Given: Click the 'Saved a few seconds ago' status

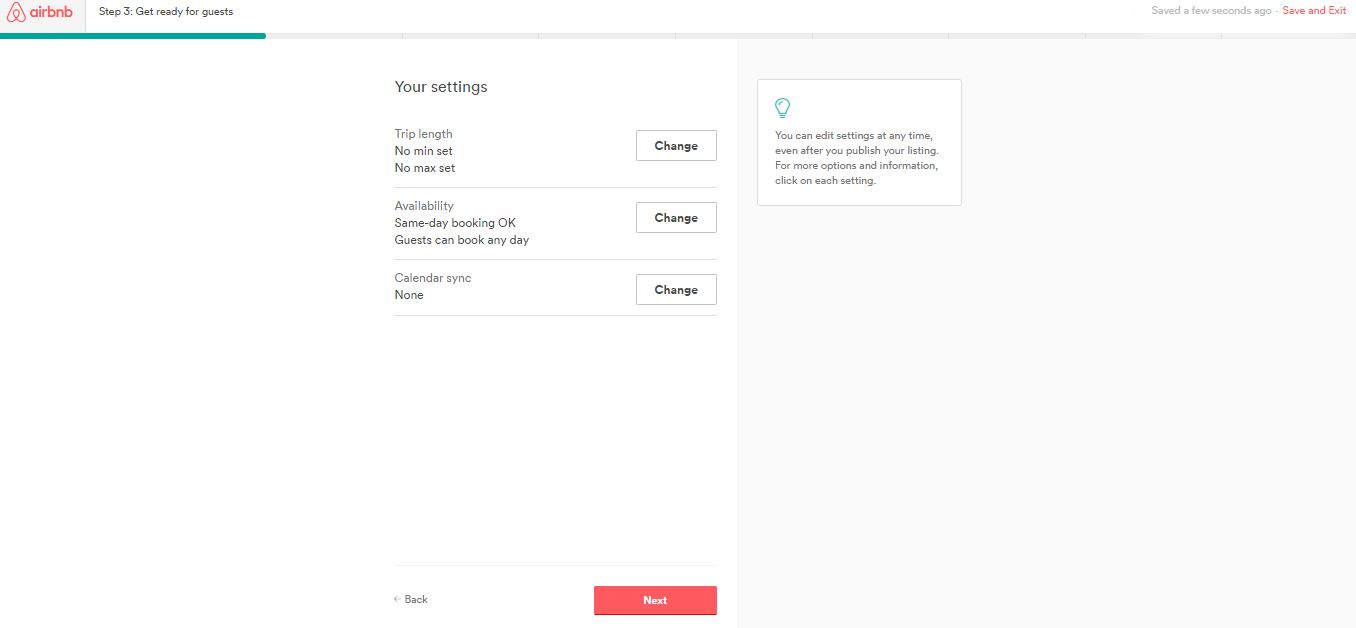Looking at the screenshot, I should pyautogui.click(x=1211, y=11).
